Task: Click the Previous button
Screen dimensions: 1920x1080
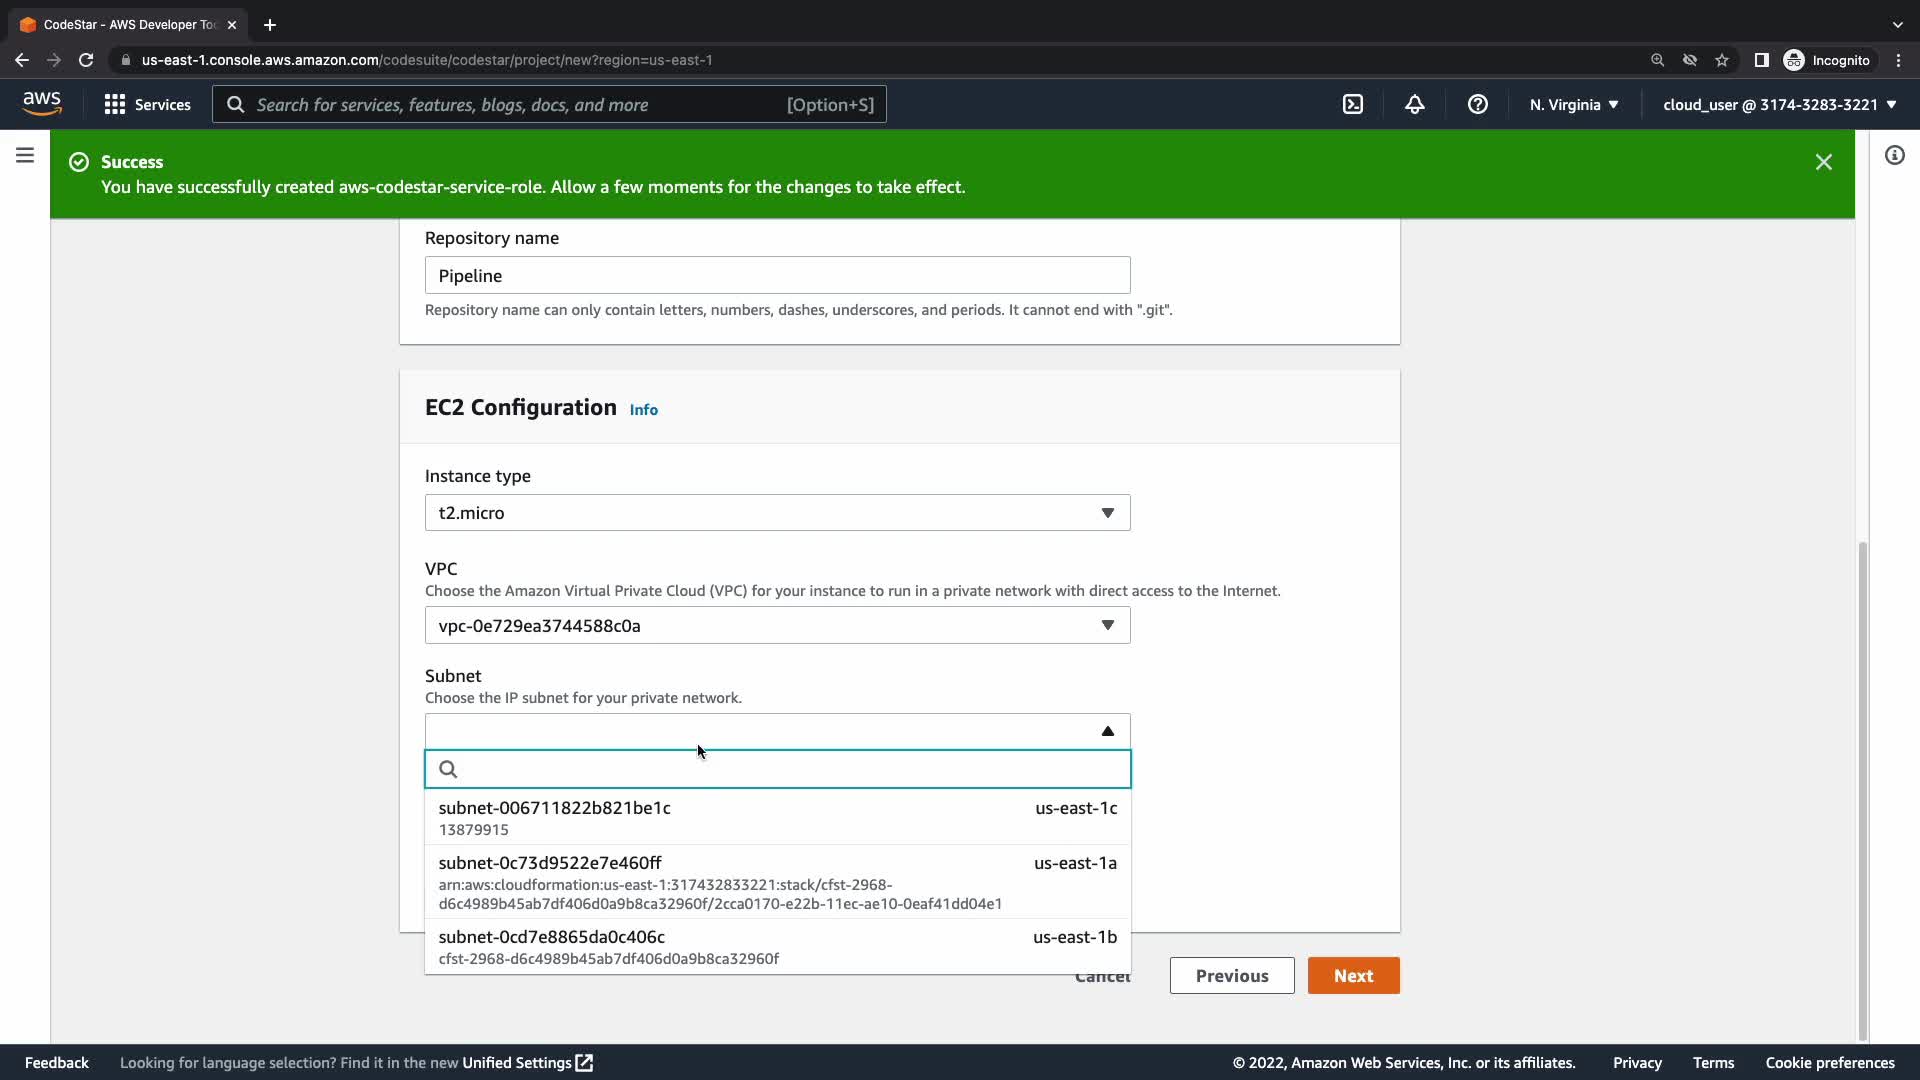Action: (1231, 976)
